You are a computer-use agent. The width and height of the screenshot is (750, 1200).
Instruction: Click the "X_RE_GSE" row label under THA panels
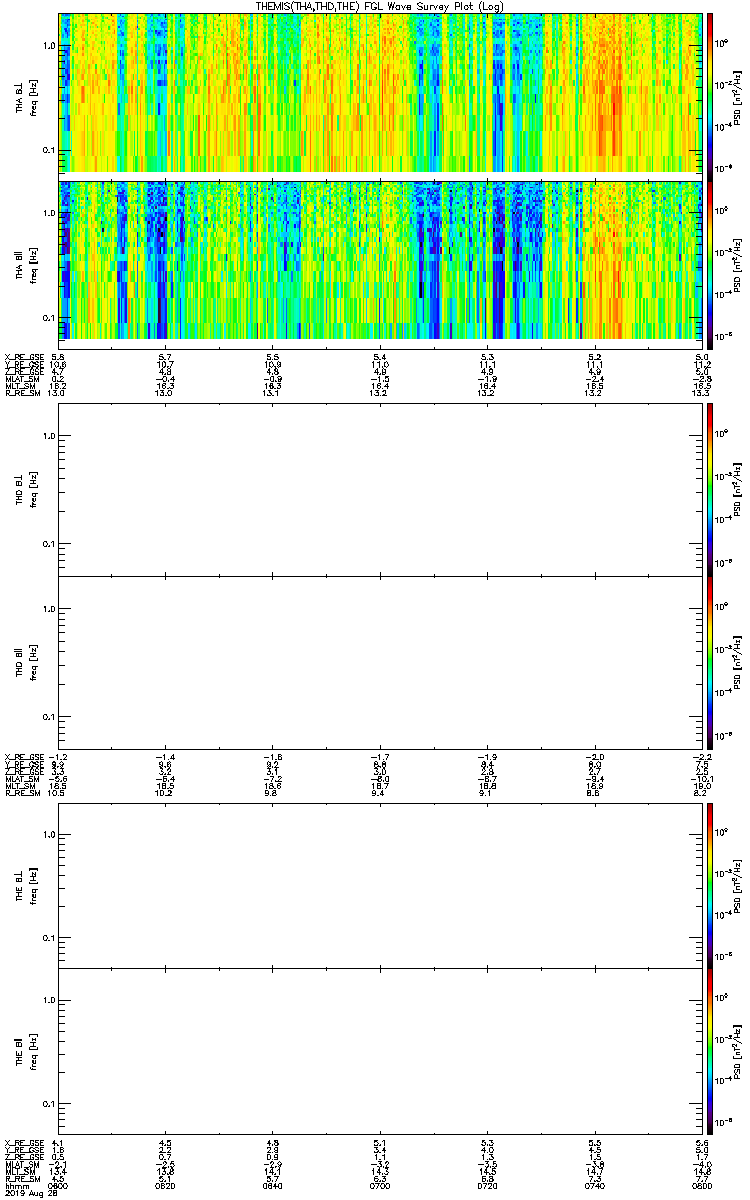pyautogui.click(x=24, y=357)
